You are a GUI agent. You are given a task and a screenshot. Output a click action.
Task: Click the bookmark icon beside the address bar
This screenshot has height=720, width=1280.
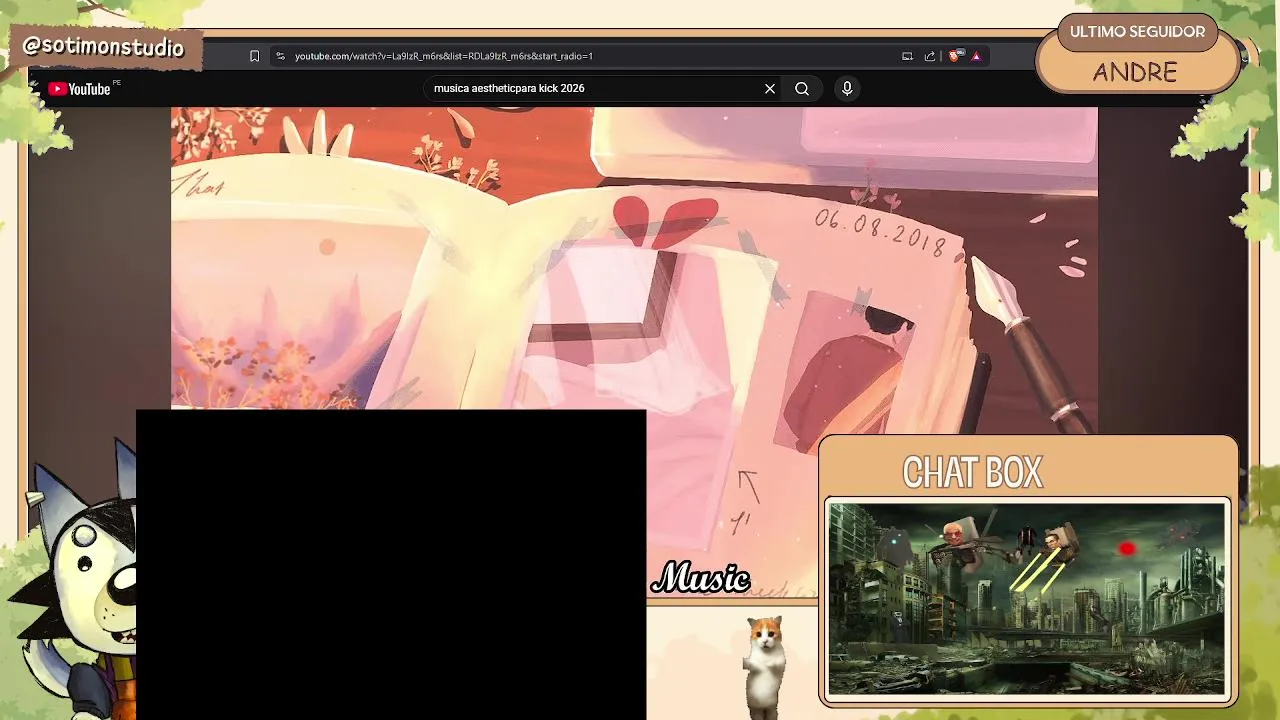254,56
